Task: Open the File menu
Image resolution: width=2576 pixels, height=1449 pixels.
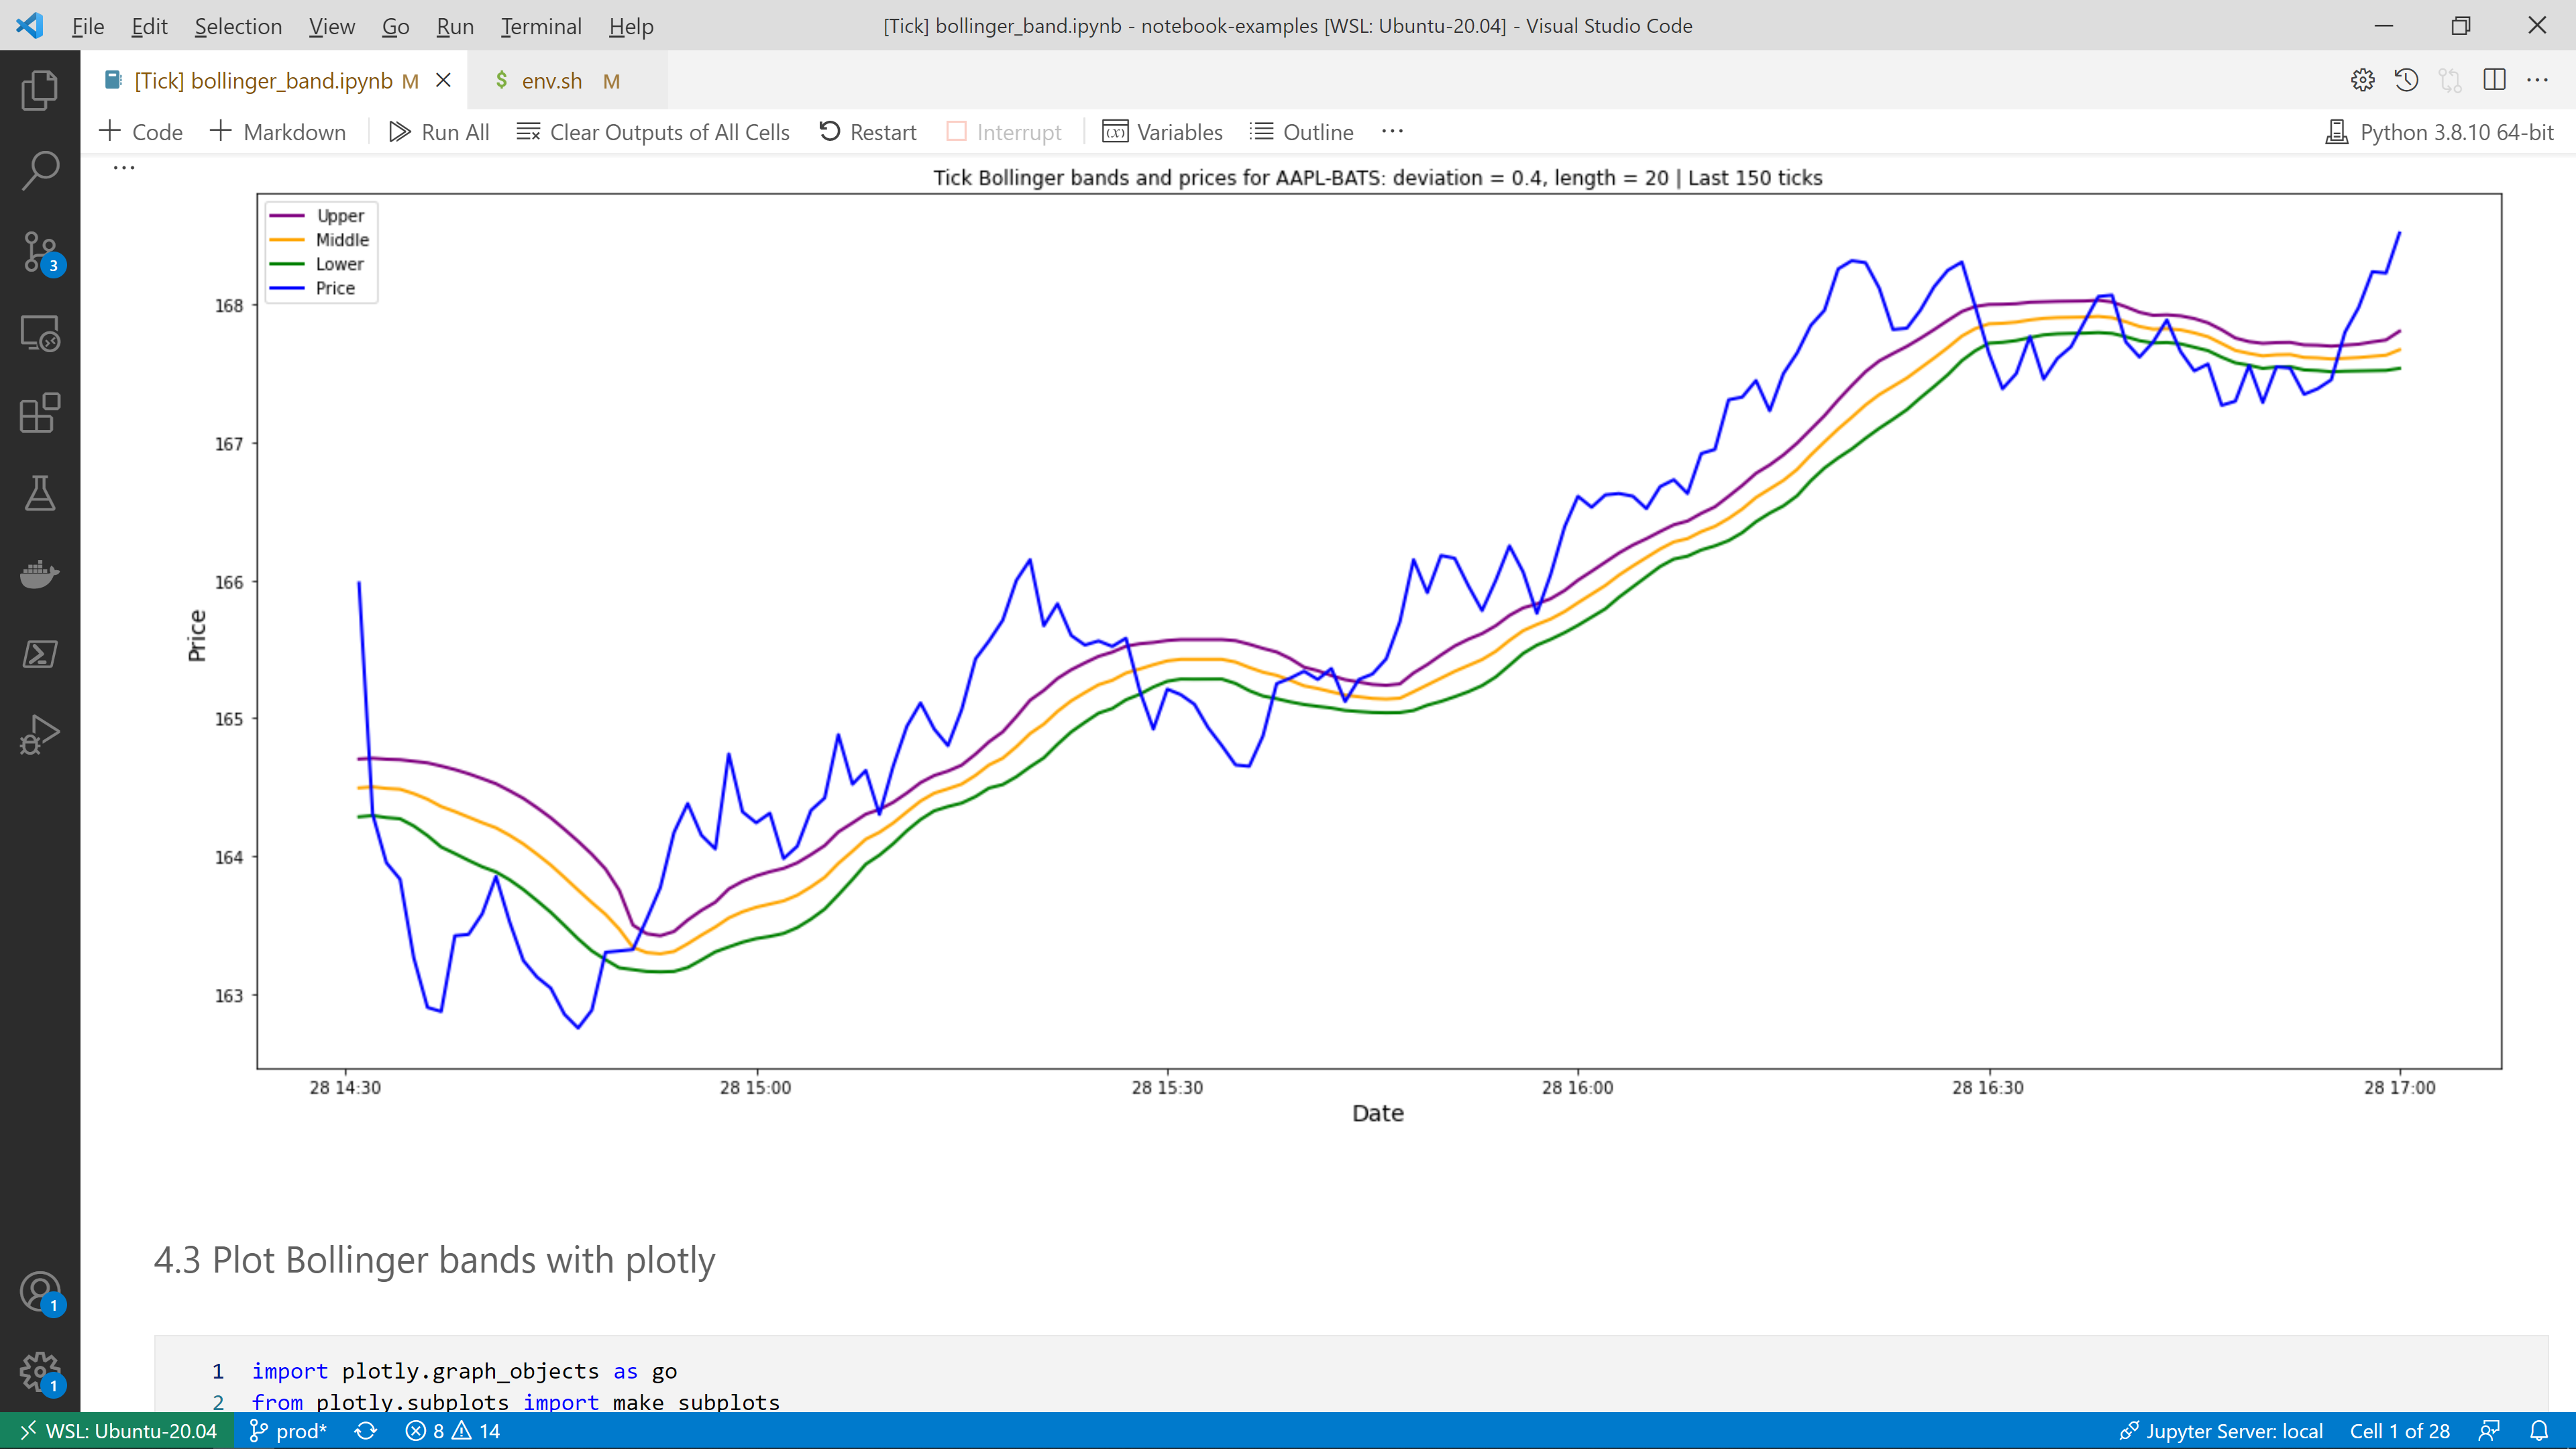Action: pyautogui.click(x=88, y=26)
